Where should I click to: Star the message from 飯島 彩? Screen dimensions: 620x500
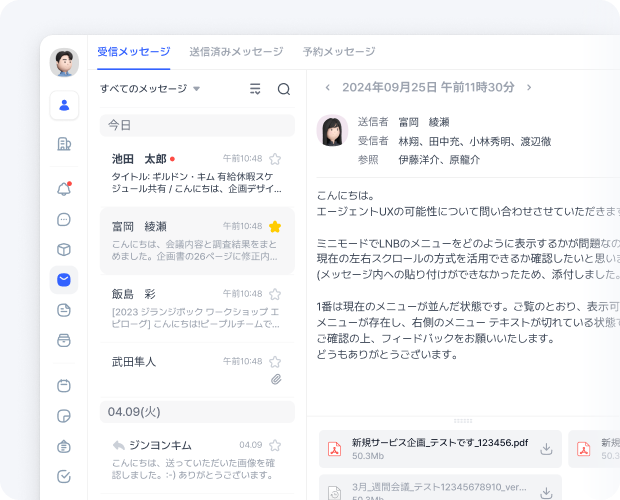tap(275, 295)
